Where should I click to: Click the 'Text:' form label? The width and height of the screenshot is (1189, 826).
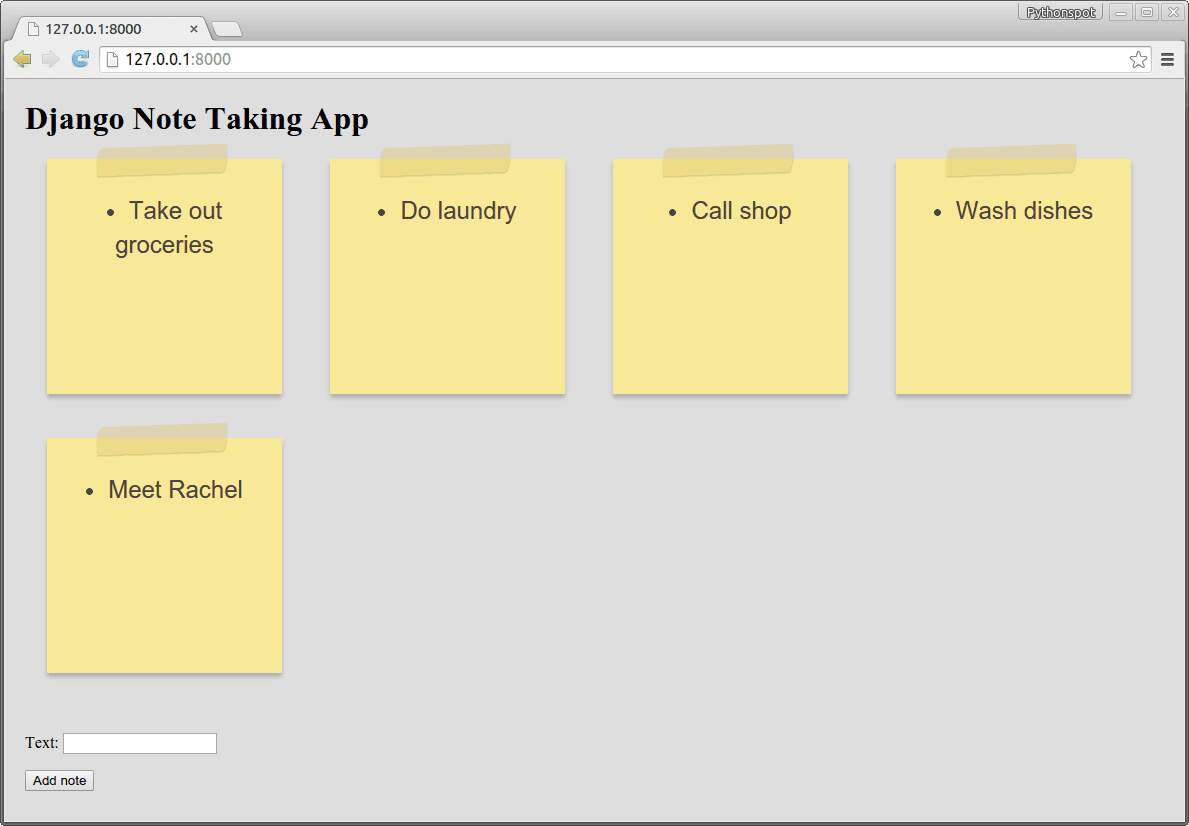click(x=42, y=743)
